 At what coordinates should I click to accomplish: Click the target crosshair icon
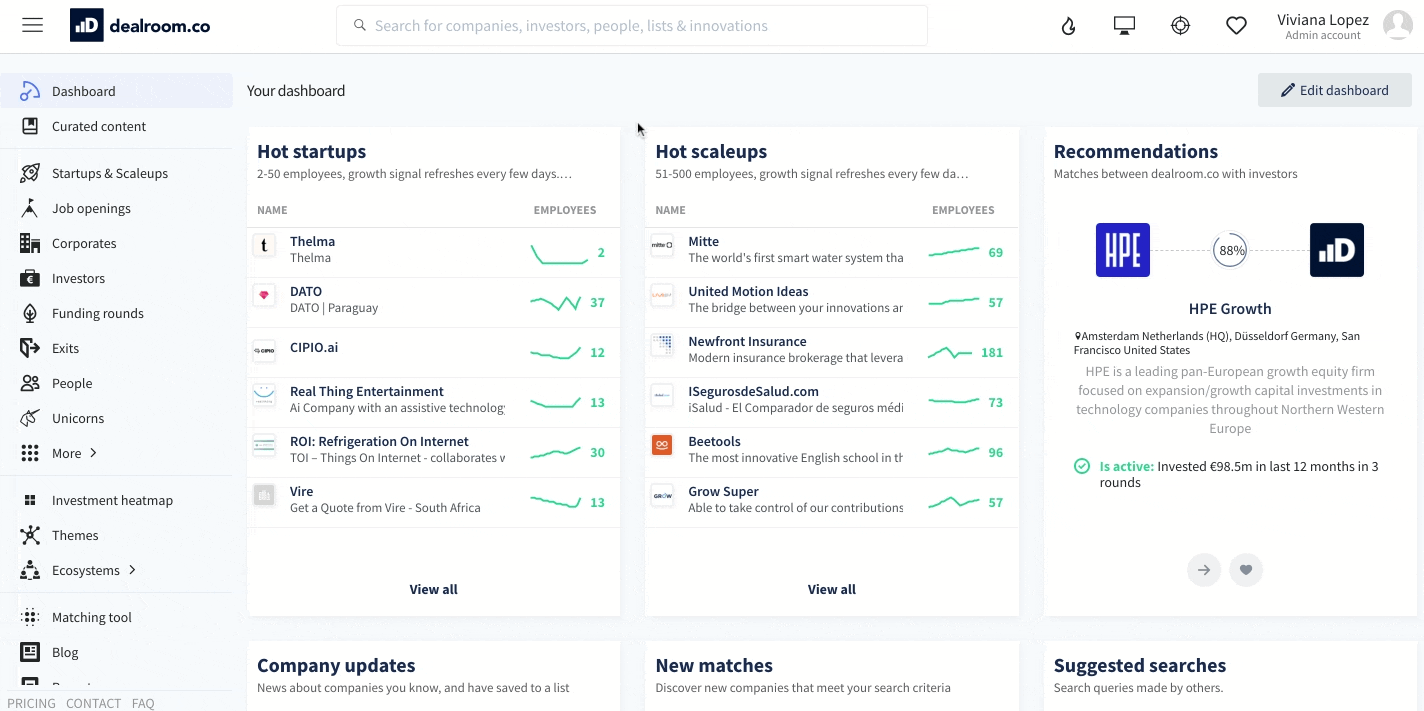click(x=1180, y=26)
